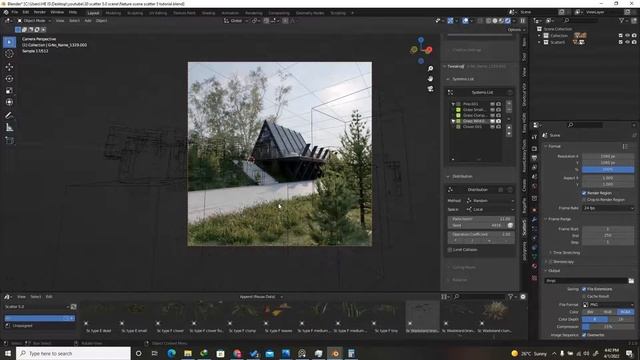The height and width of the screenshot is (360, 640).
Task: Toggle camera view with the camera icon
Action: [x=430, y=89]
